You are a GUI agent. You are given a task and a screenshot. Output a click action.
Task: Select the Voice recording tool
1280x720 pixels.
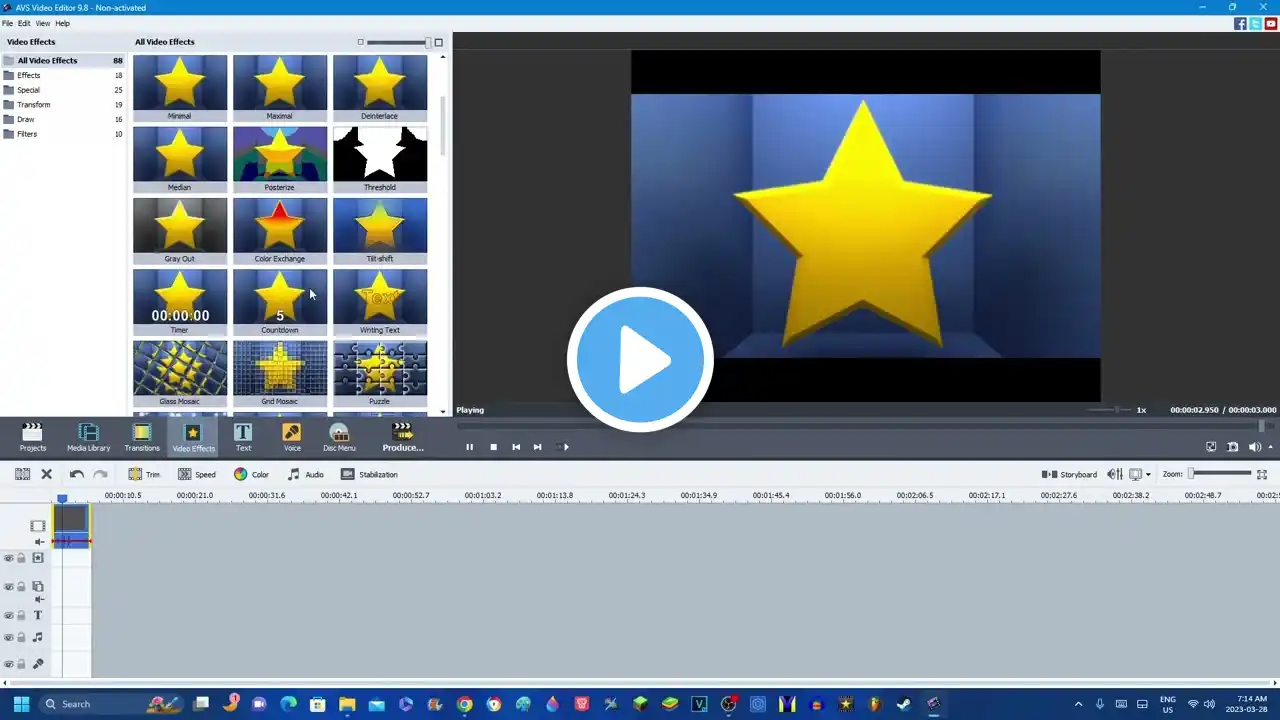(x=292, y=436)
